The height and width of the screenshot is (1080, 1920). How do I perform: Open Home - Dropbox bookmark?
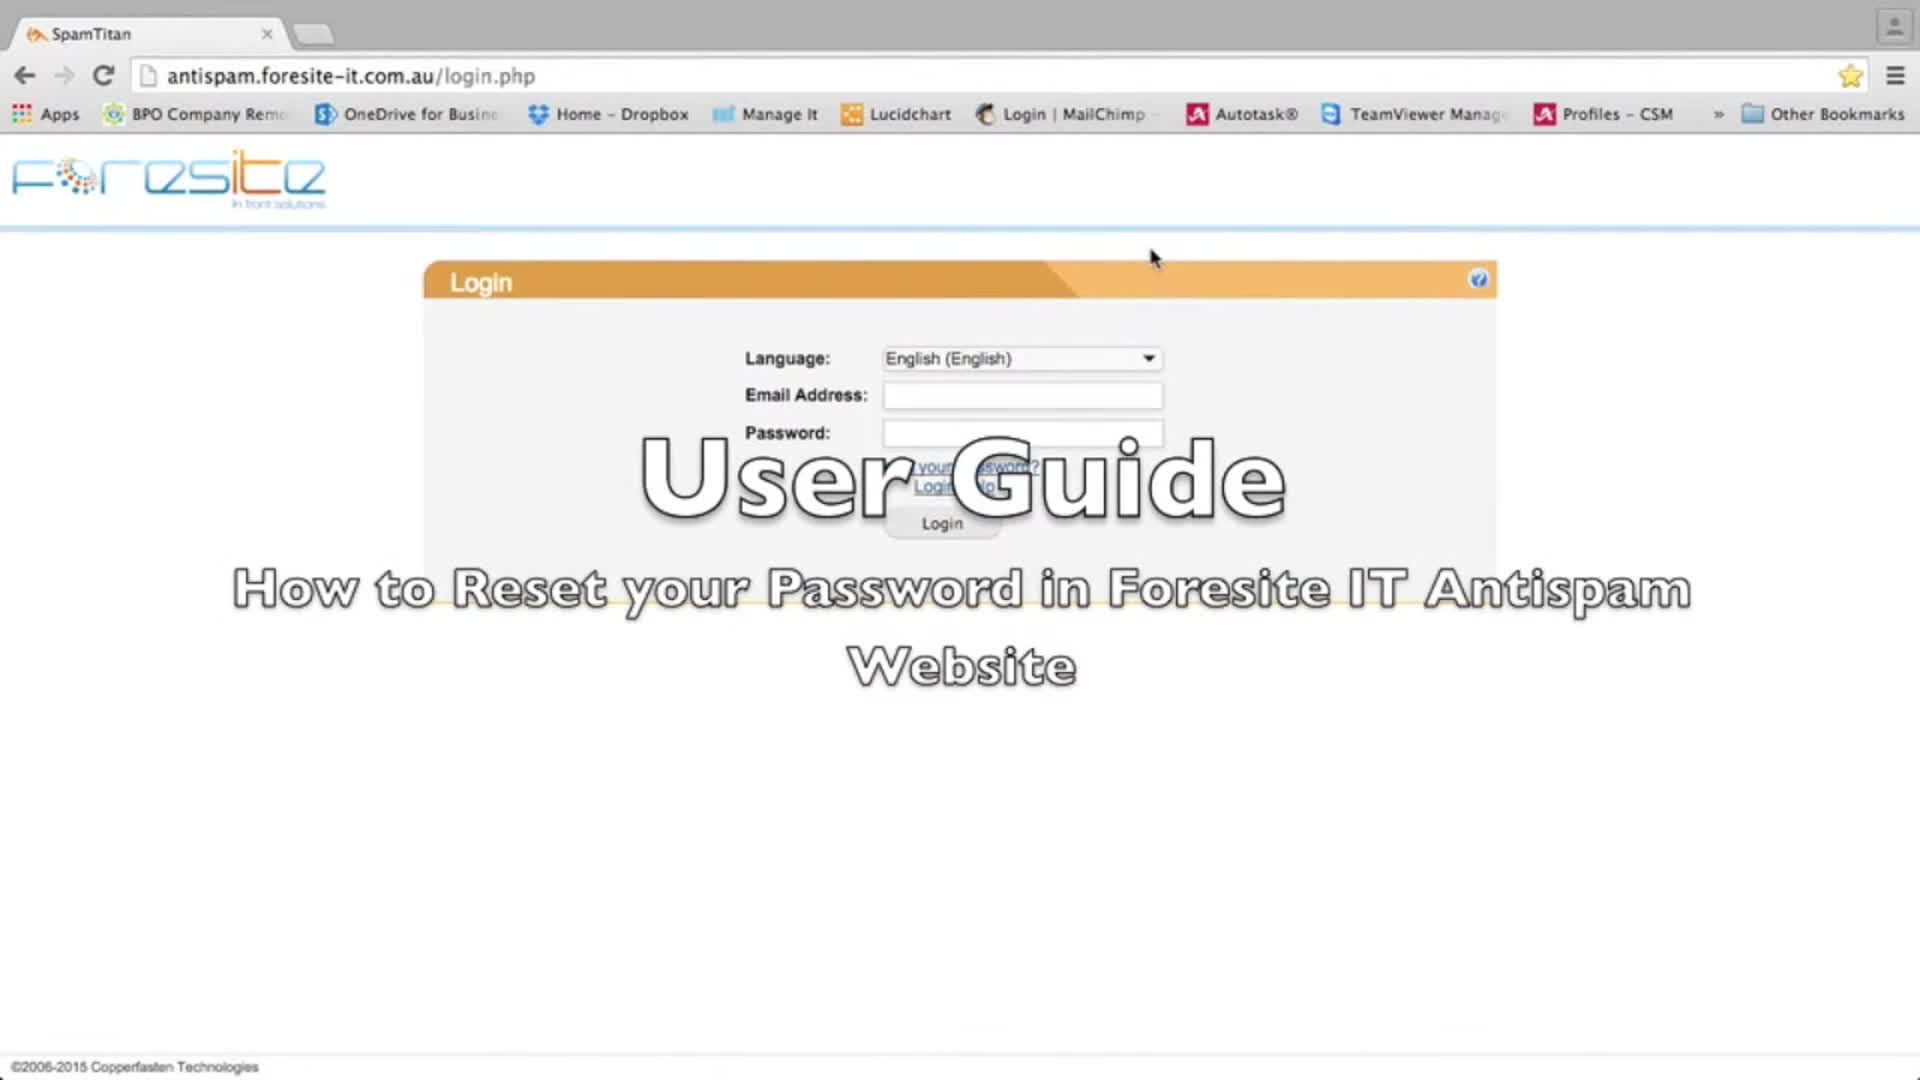pos(609,114)
